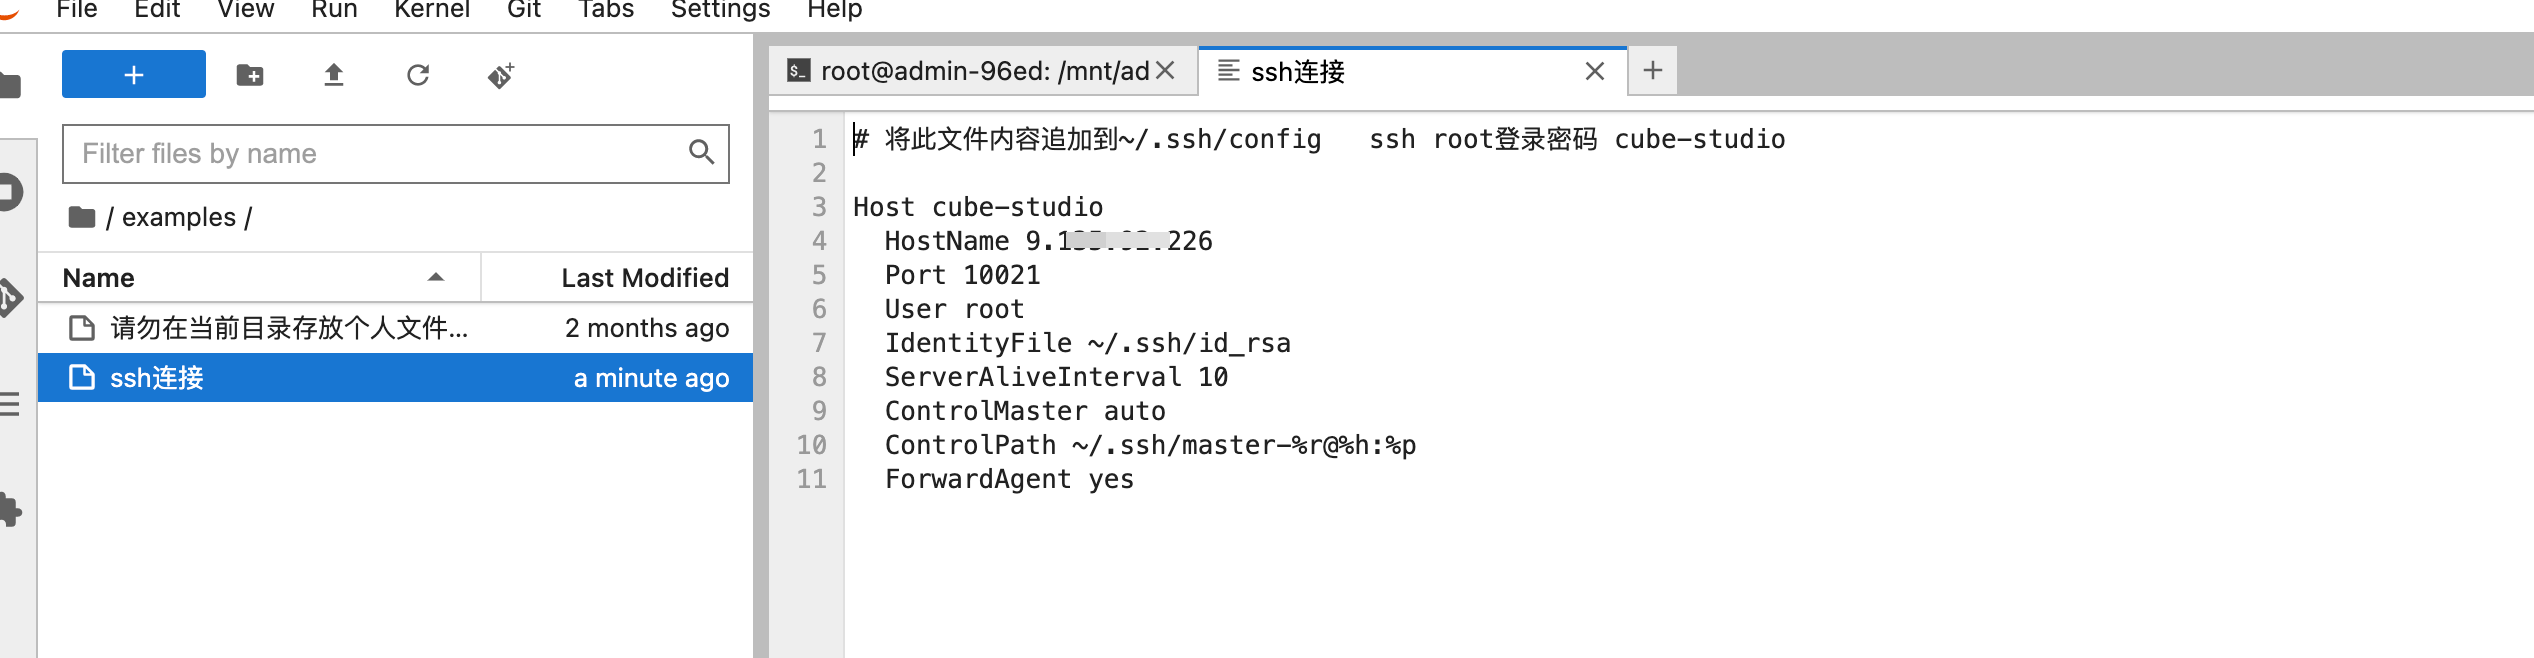Add a new tab with plus button

[x=1652, y=70]
